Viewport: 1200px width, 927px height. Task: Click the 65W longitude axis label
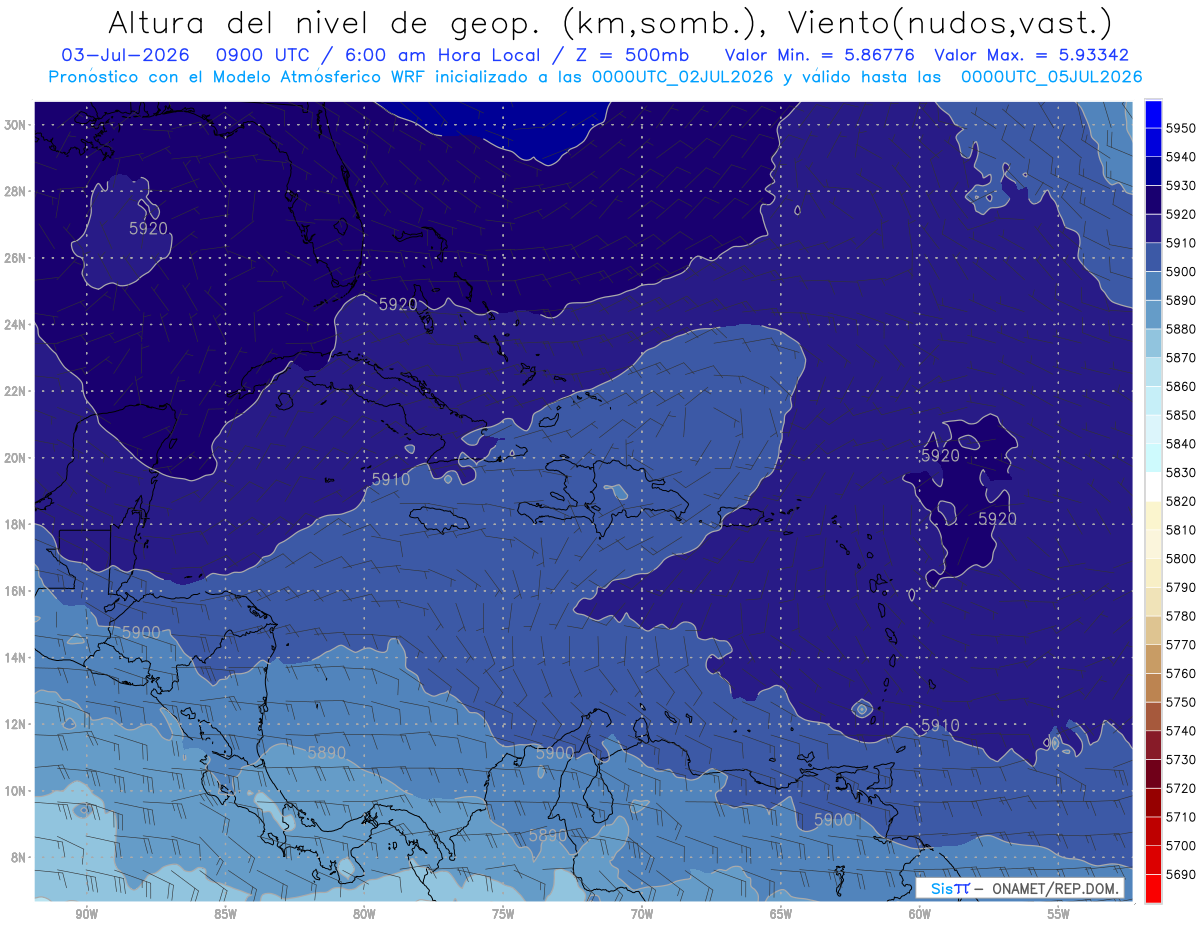pos(781,914)
